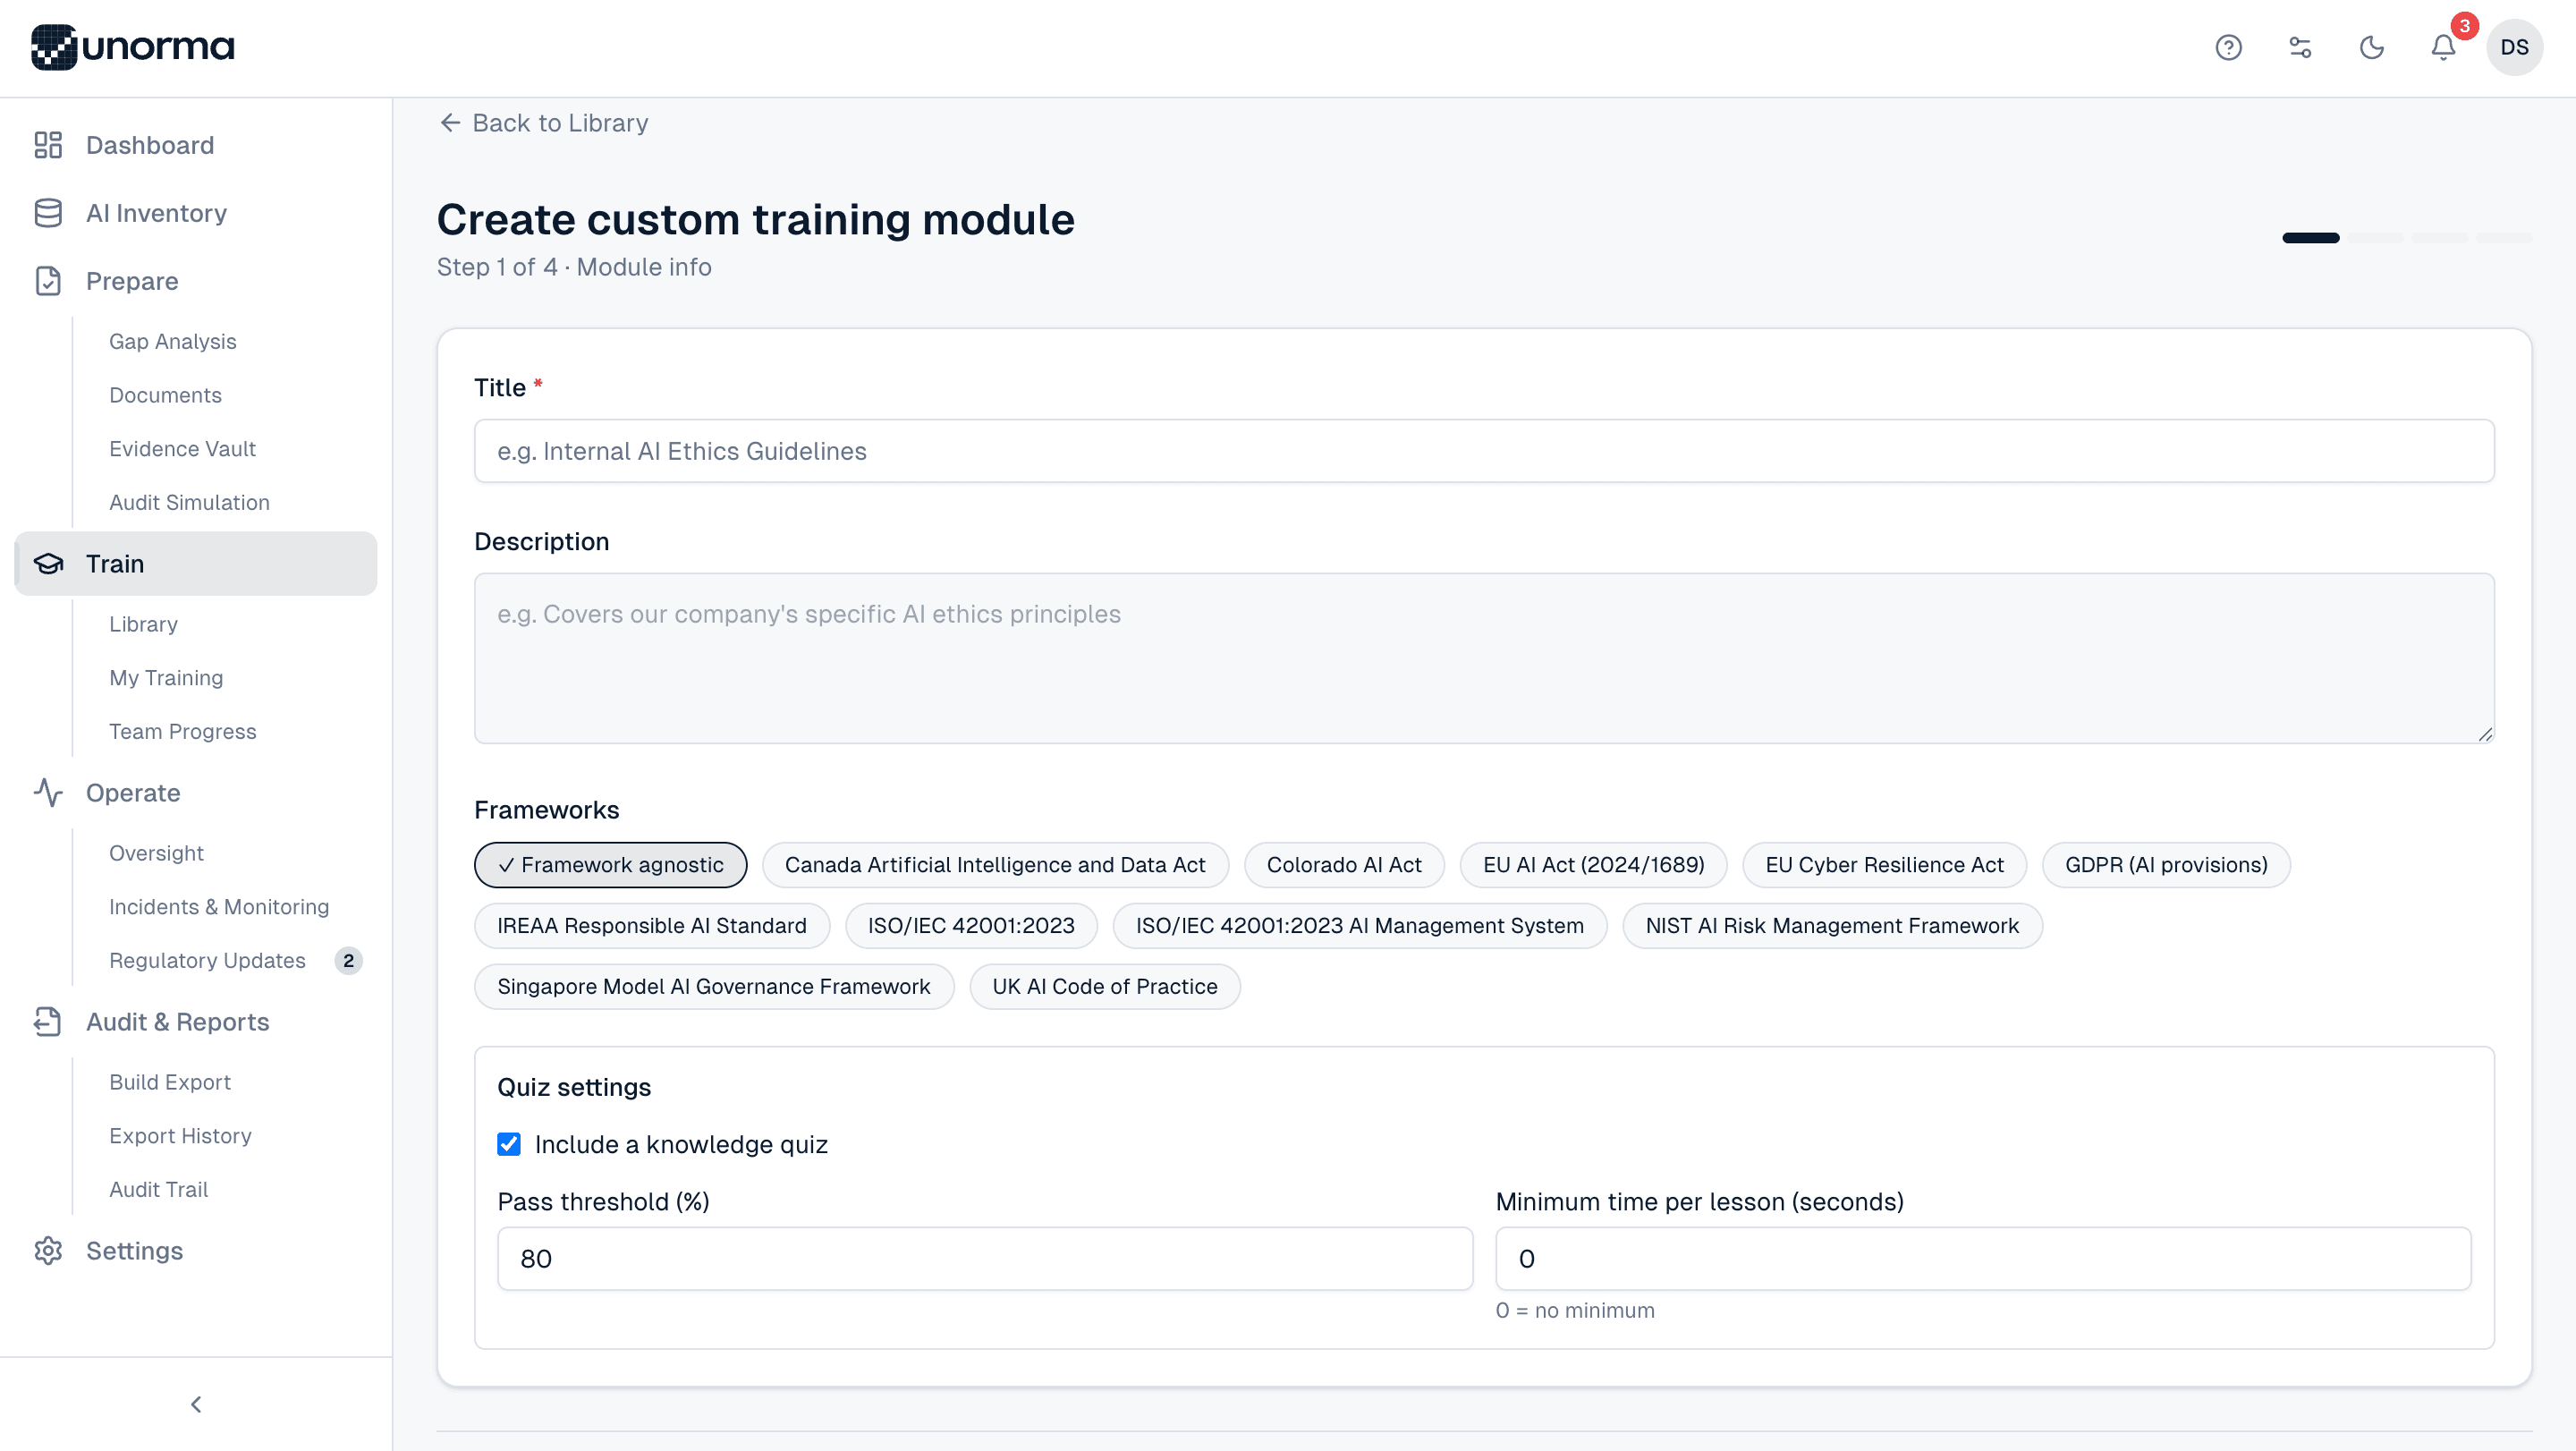This screenshot has width=2576, height=1451.
Task: Collapse the Train section
Action: click(196, 564)
